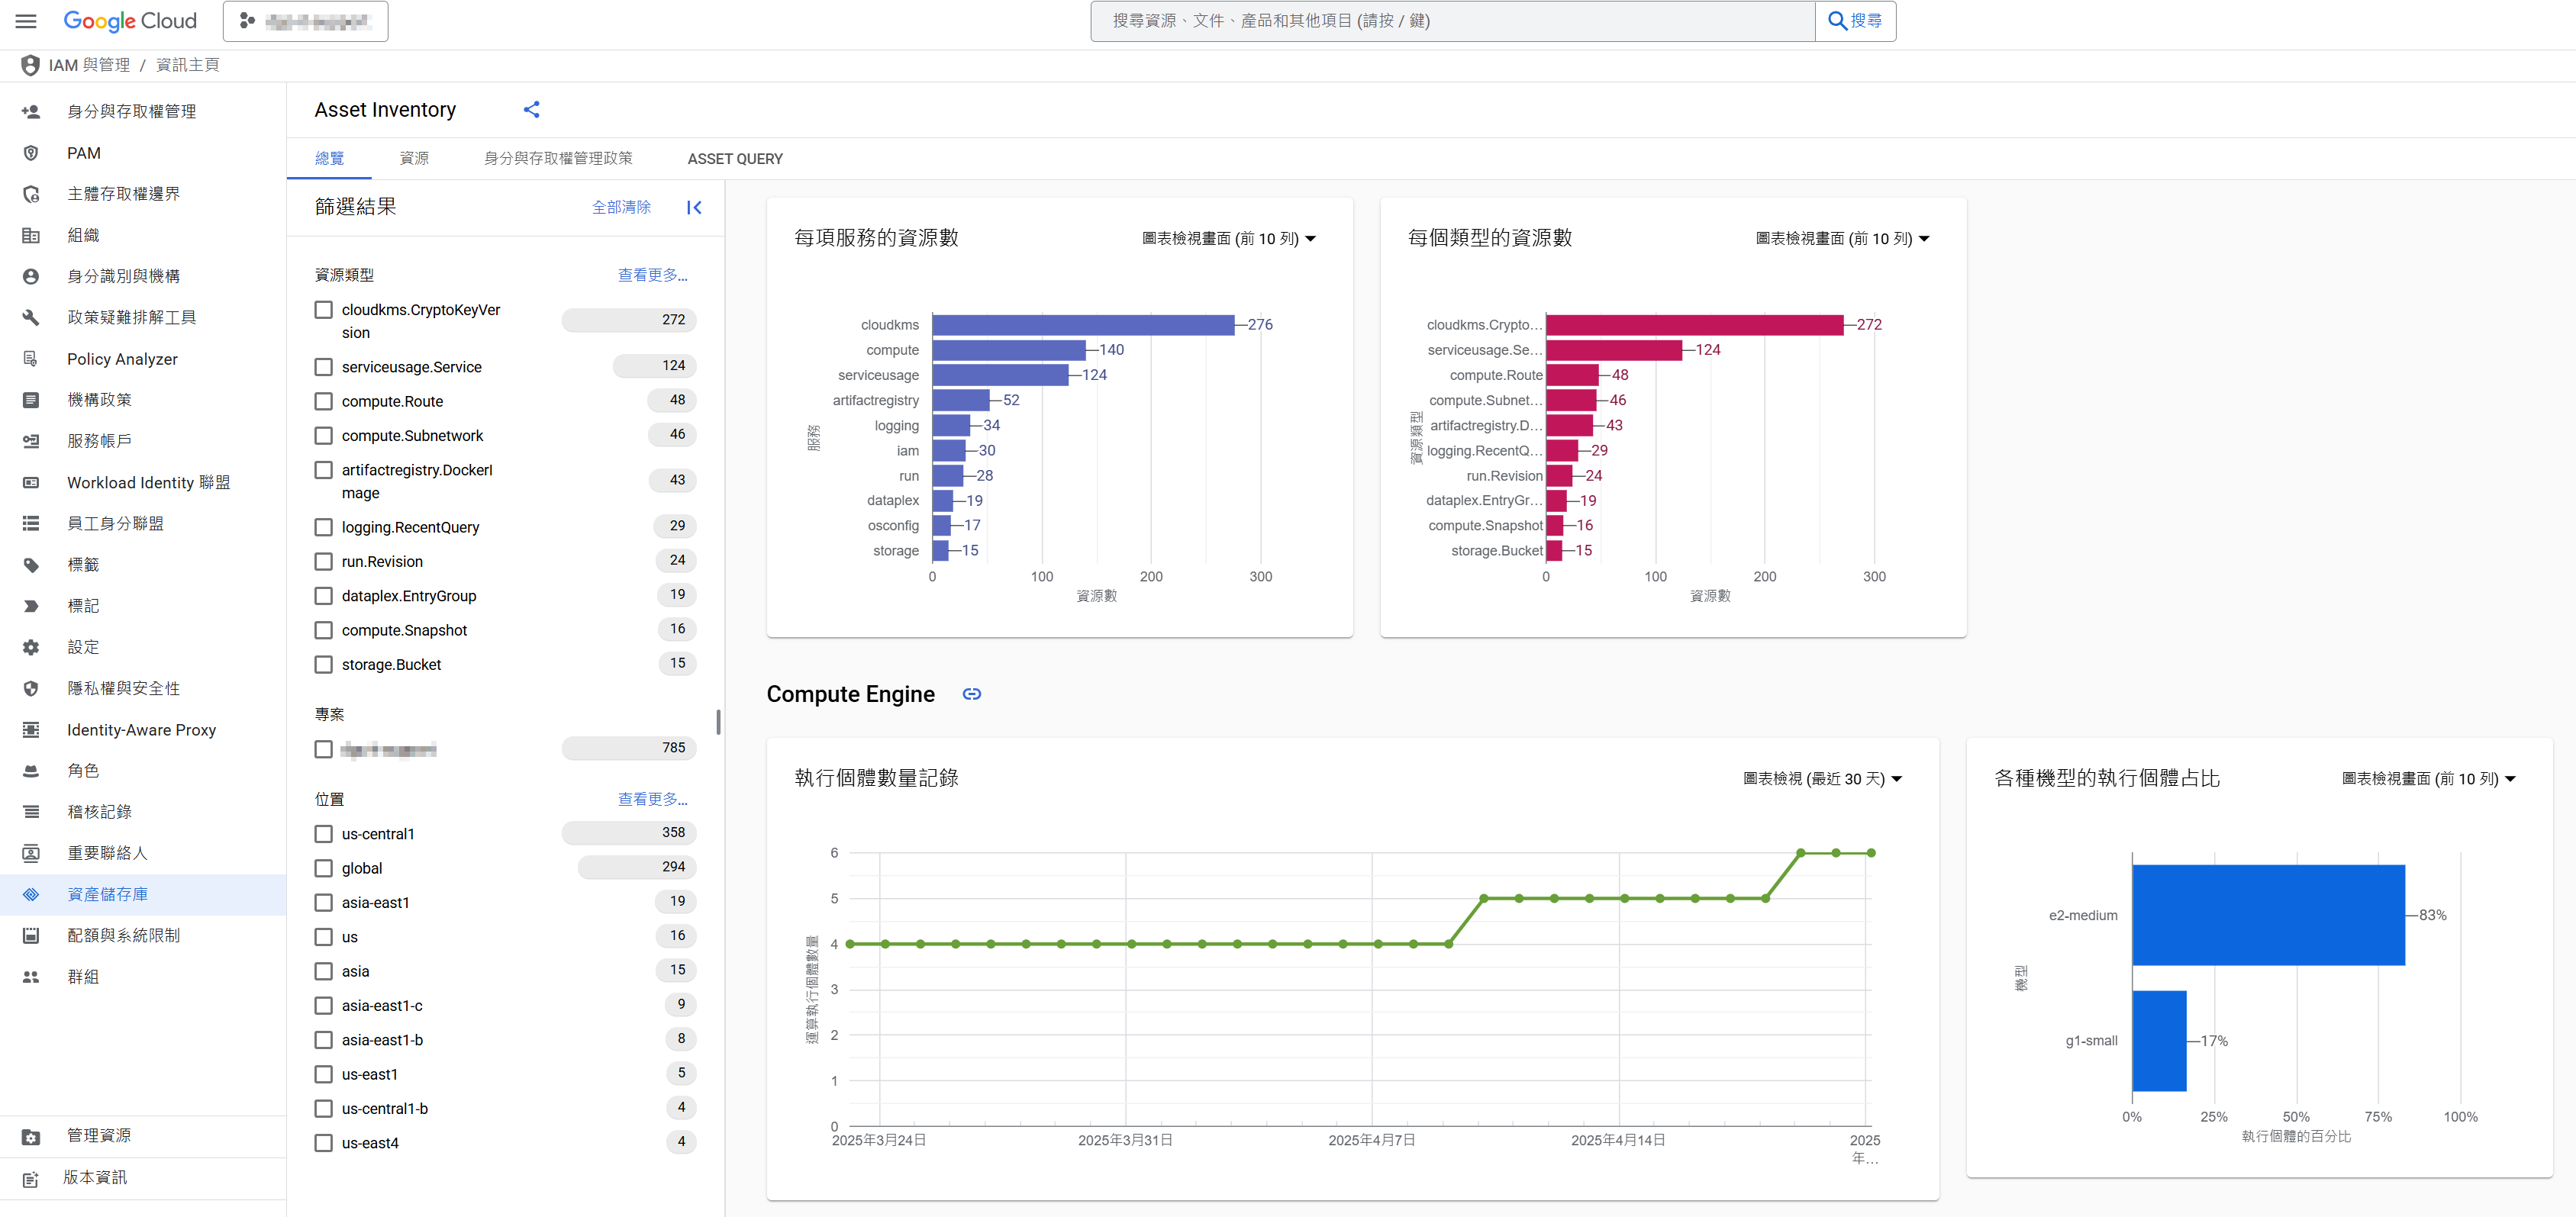Open 標記 sidebar icon
The image size is (2576, 1217).
(x=31, y=606)
